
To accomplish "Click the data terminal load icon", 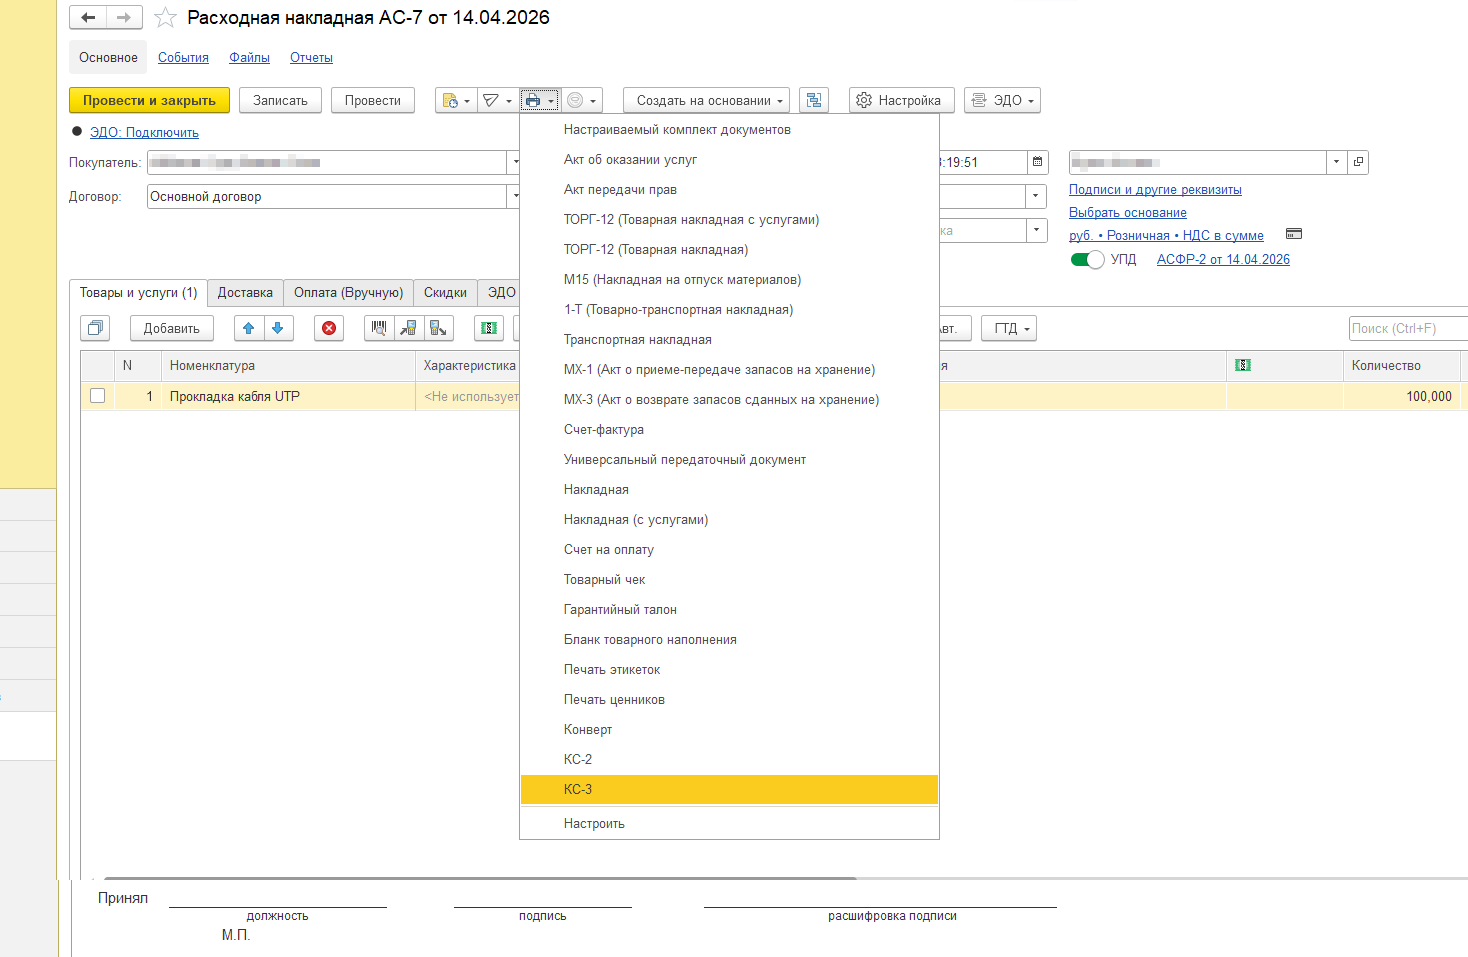I will coord(408,328).
